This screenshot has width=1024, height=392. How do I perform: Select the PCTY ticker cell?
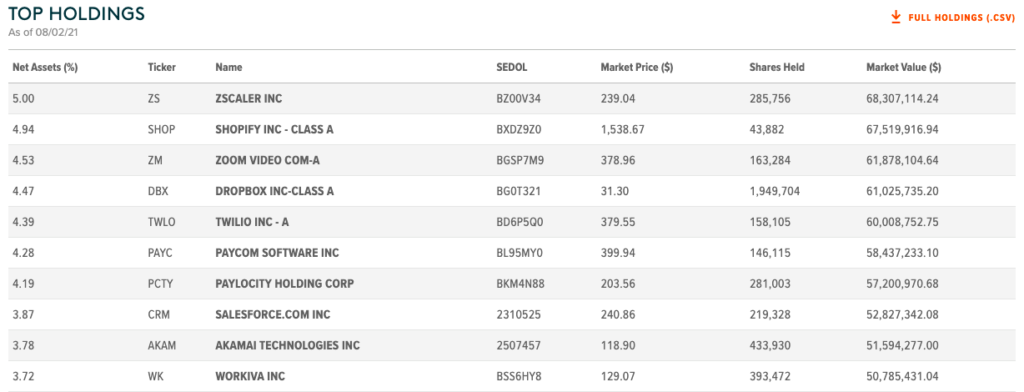(161, 284)
